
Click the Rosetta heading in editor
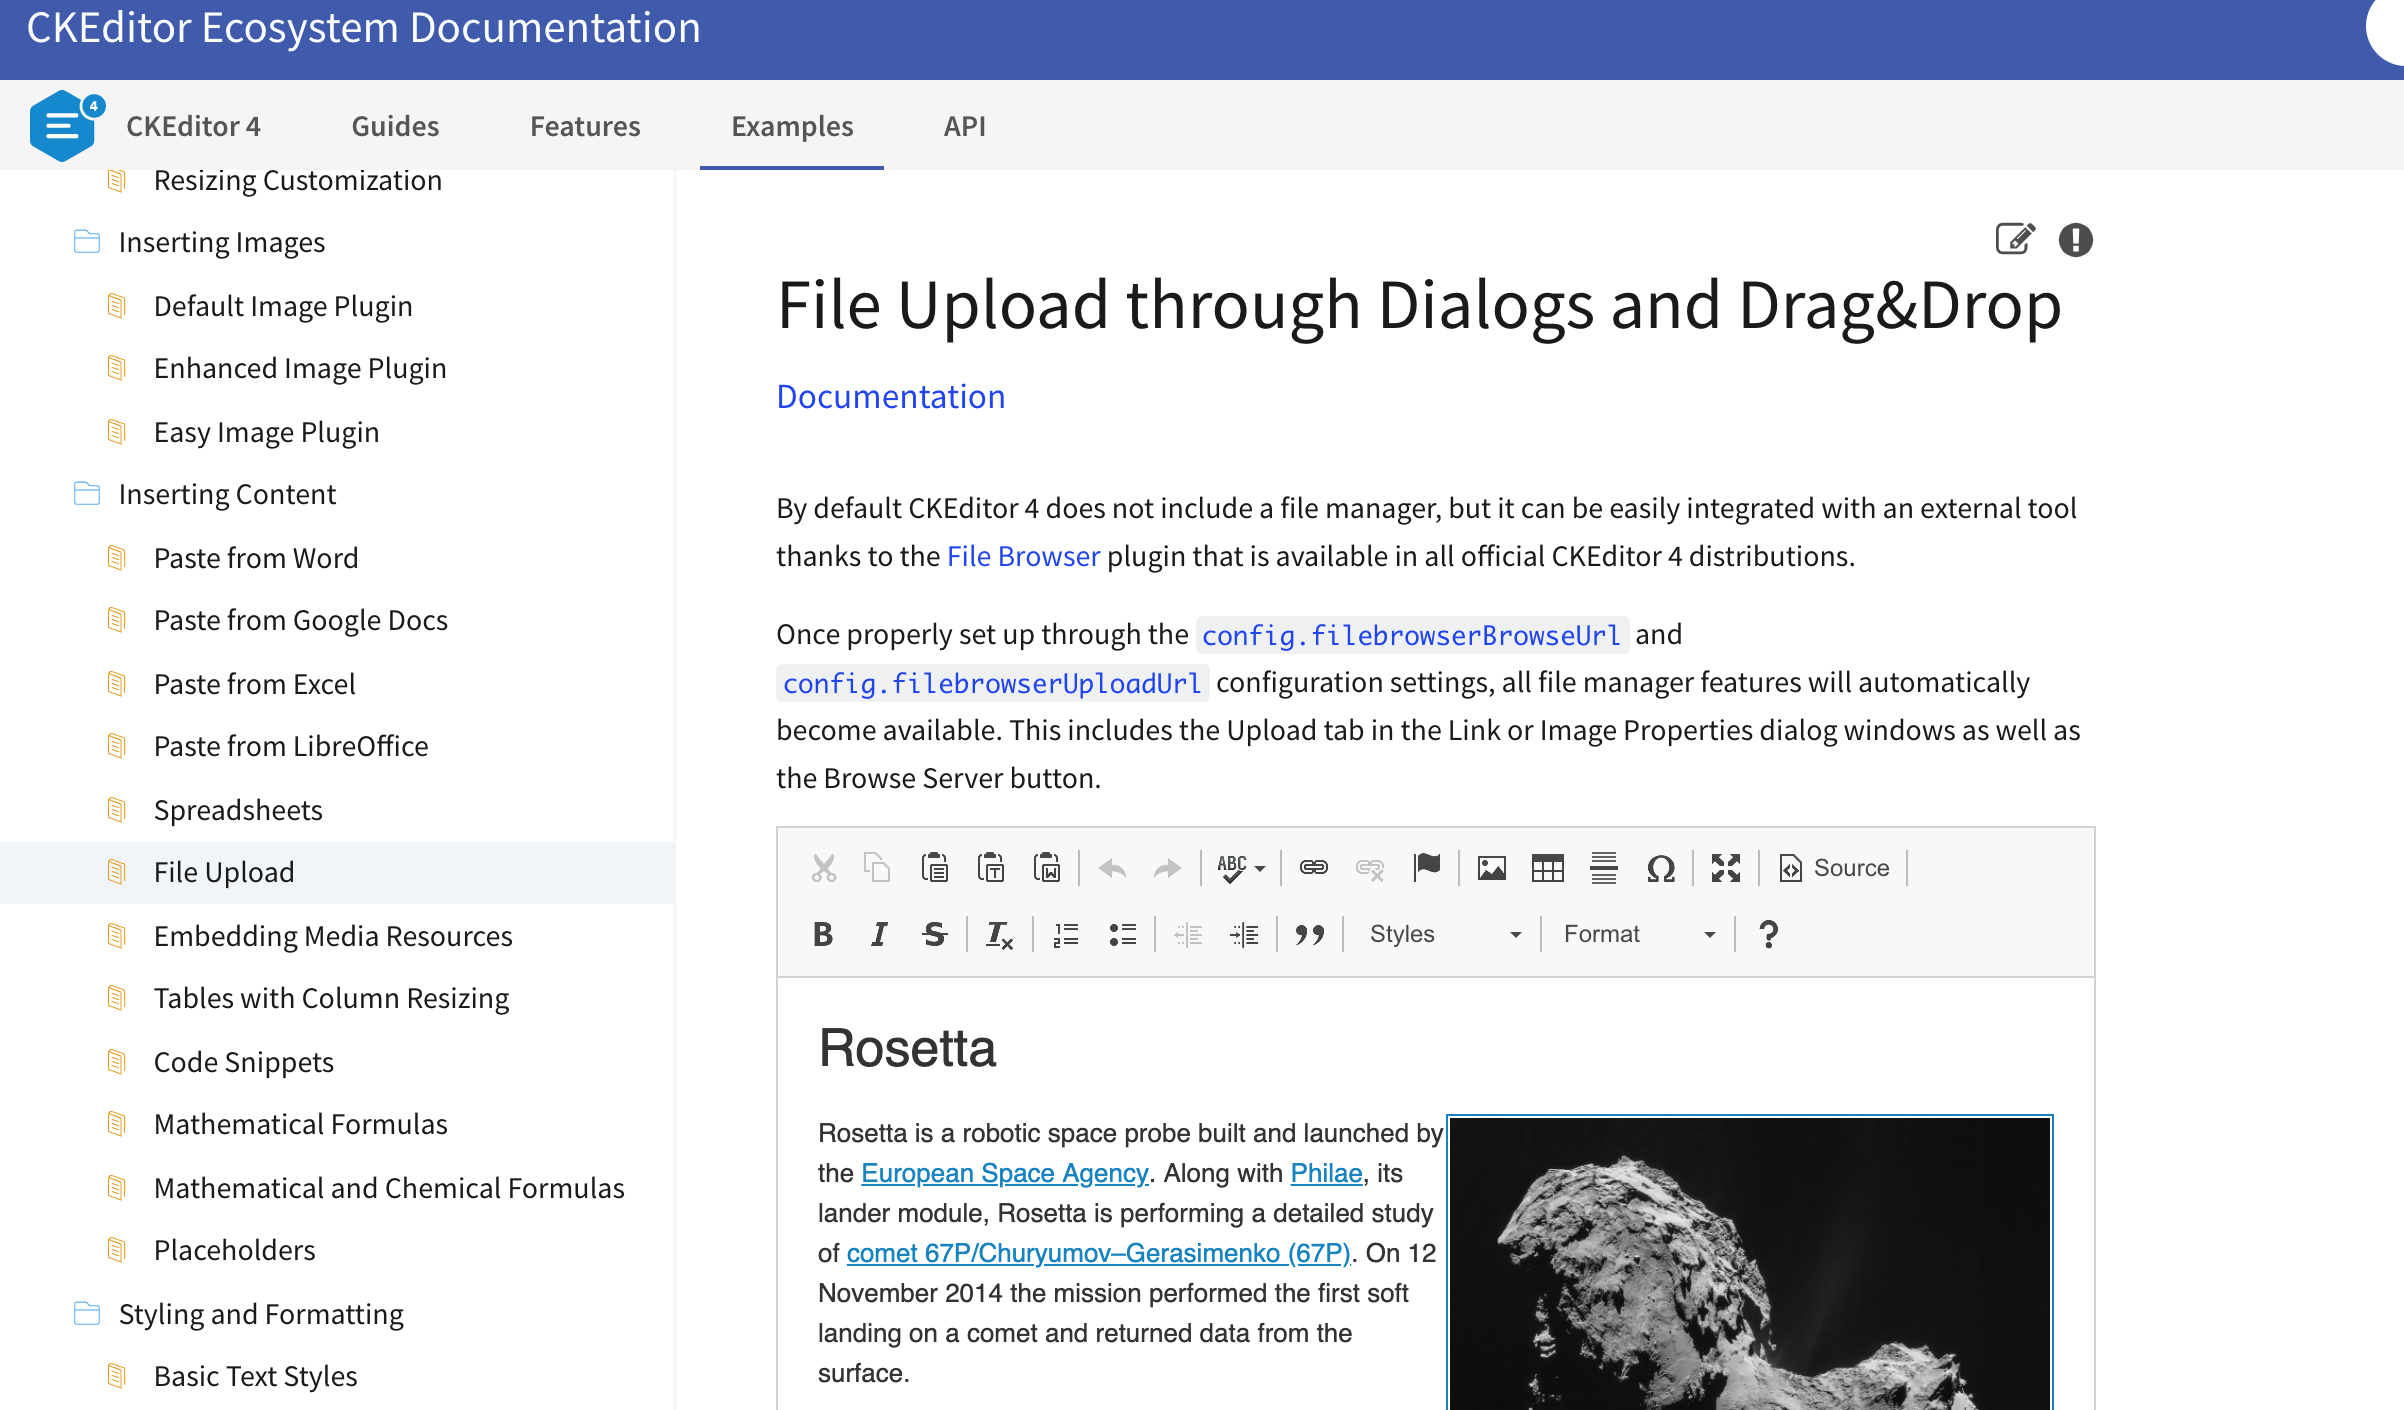[907, 1048]
